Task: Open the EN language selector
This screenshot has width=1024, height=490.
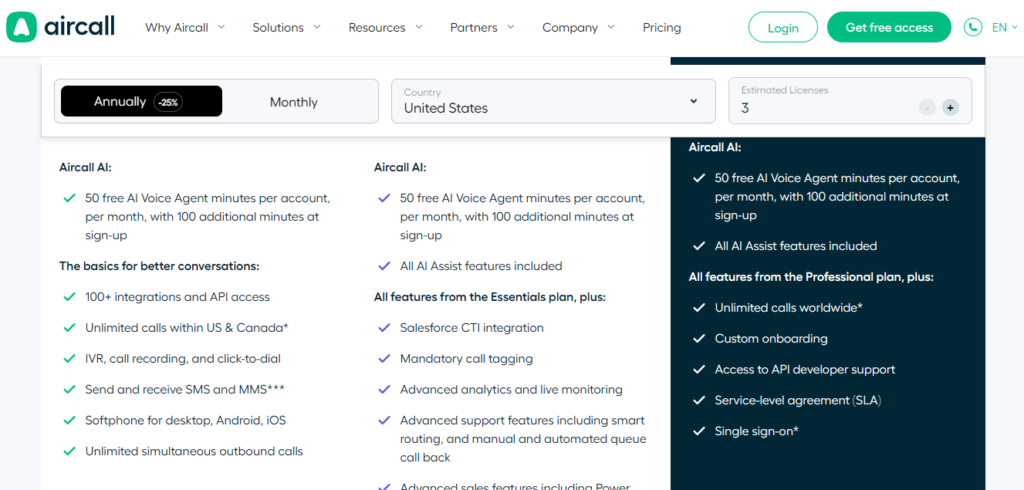Action: (1004, 28)
